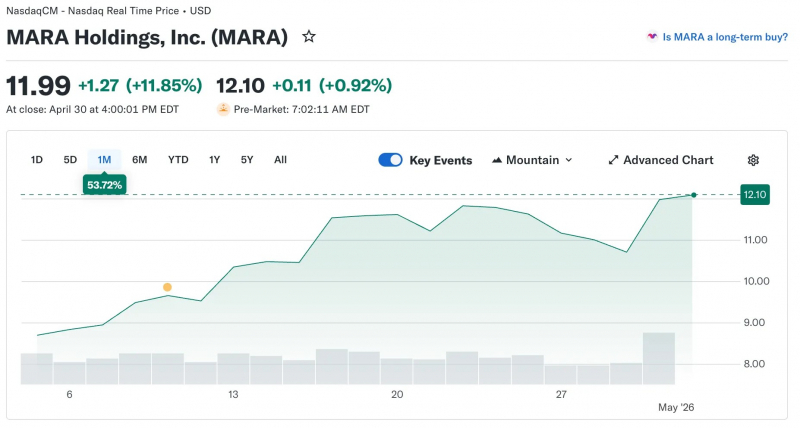Click the 9.00 y-axis label

(754, 322)
